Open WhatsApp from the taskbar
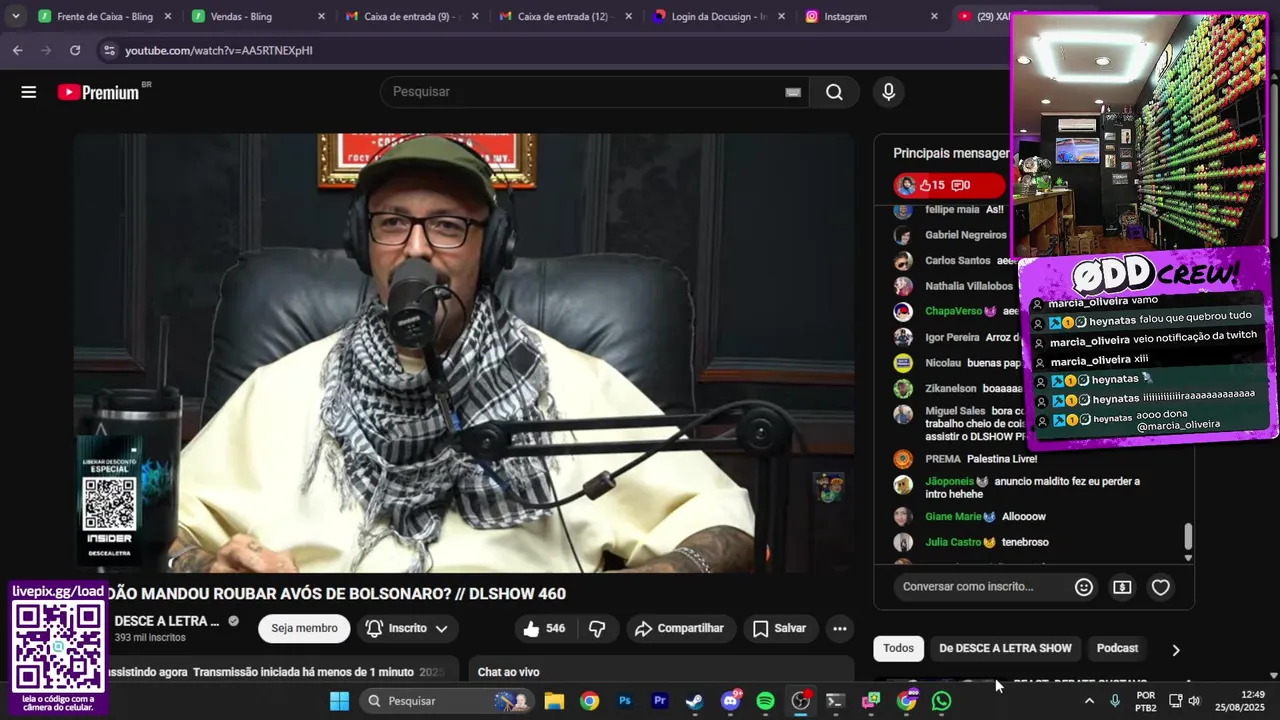The width and height of the screenshot is (1280, 720). tap(941, 701)
